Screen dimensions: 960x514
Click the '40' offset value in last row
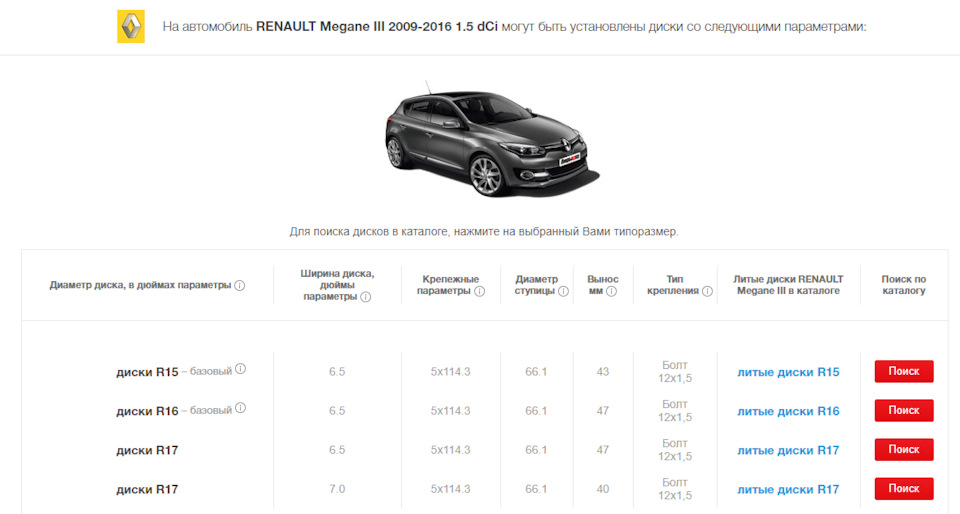coord(602,489)
